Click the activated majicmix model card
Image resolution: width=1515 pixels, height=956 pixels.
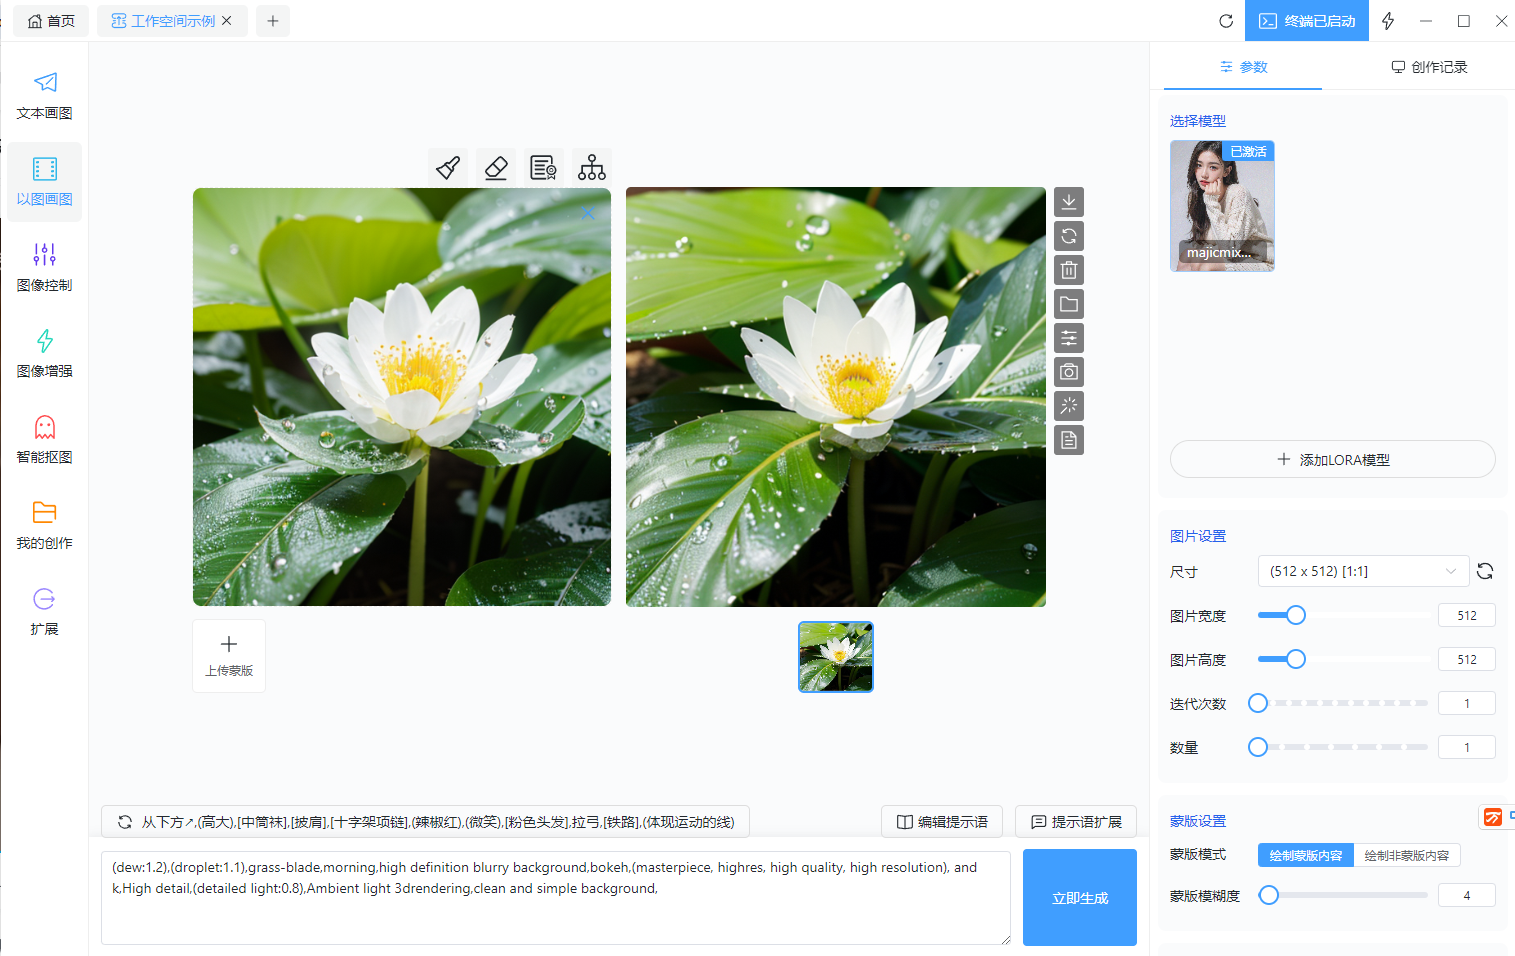click(1222, 206)
